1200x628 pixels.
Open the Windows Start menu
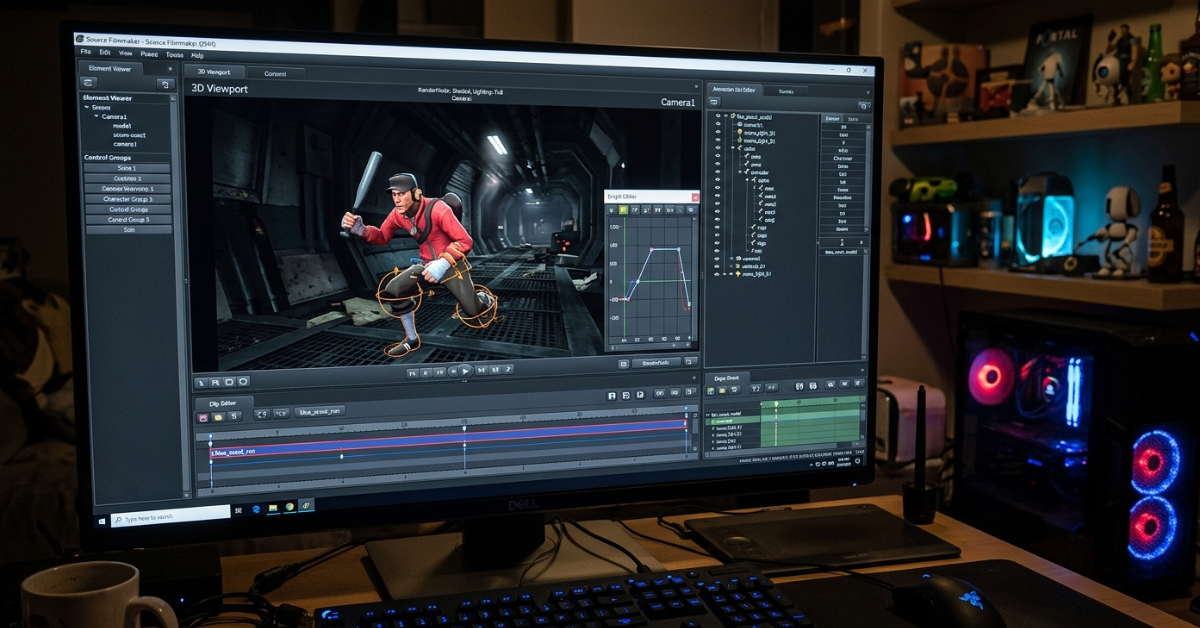pyautogui.click(x=102, y=521)
